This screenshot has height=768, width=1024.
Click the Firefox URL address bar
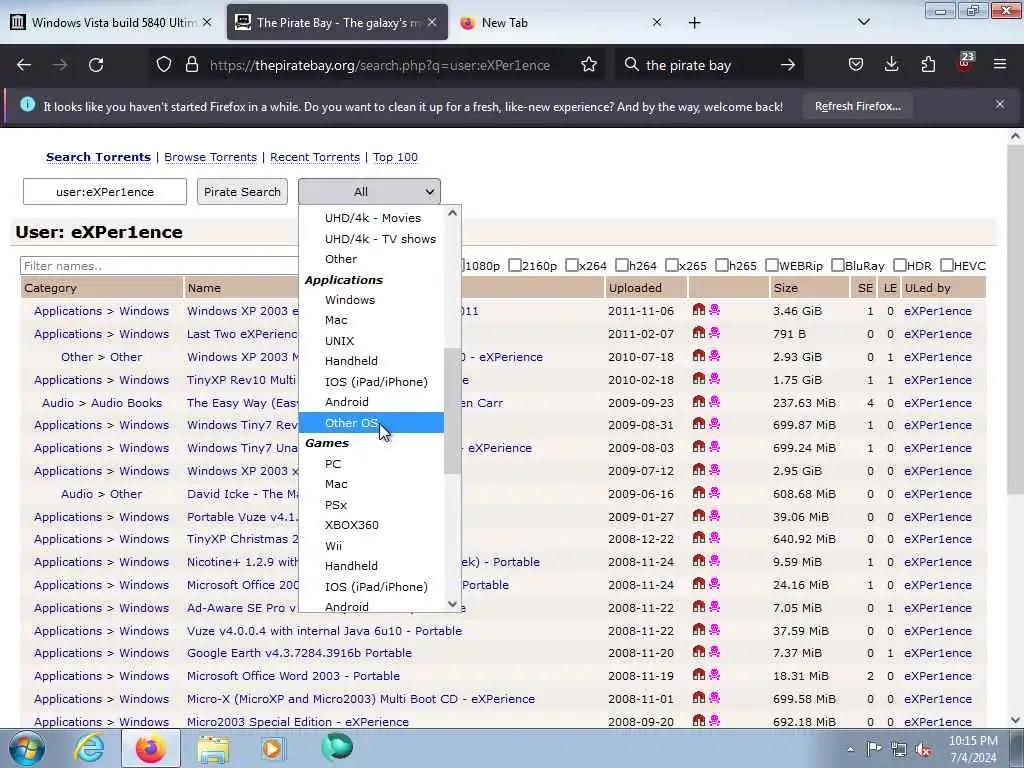point(379,65)
